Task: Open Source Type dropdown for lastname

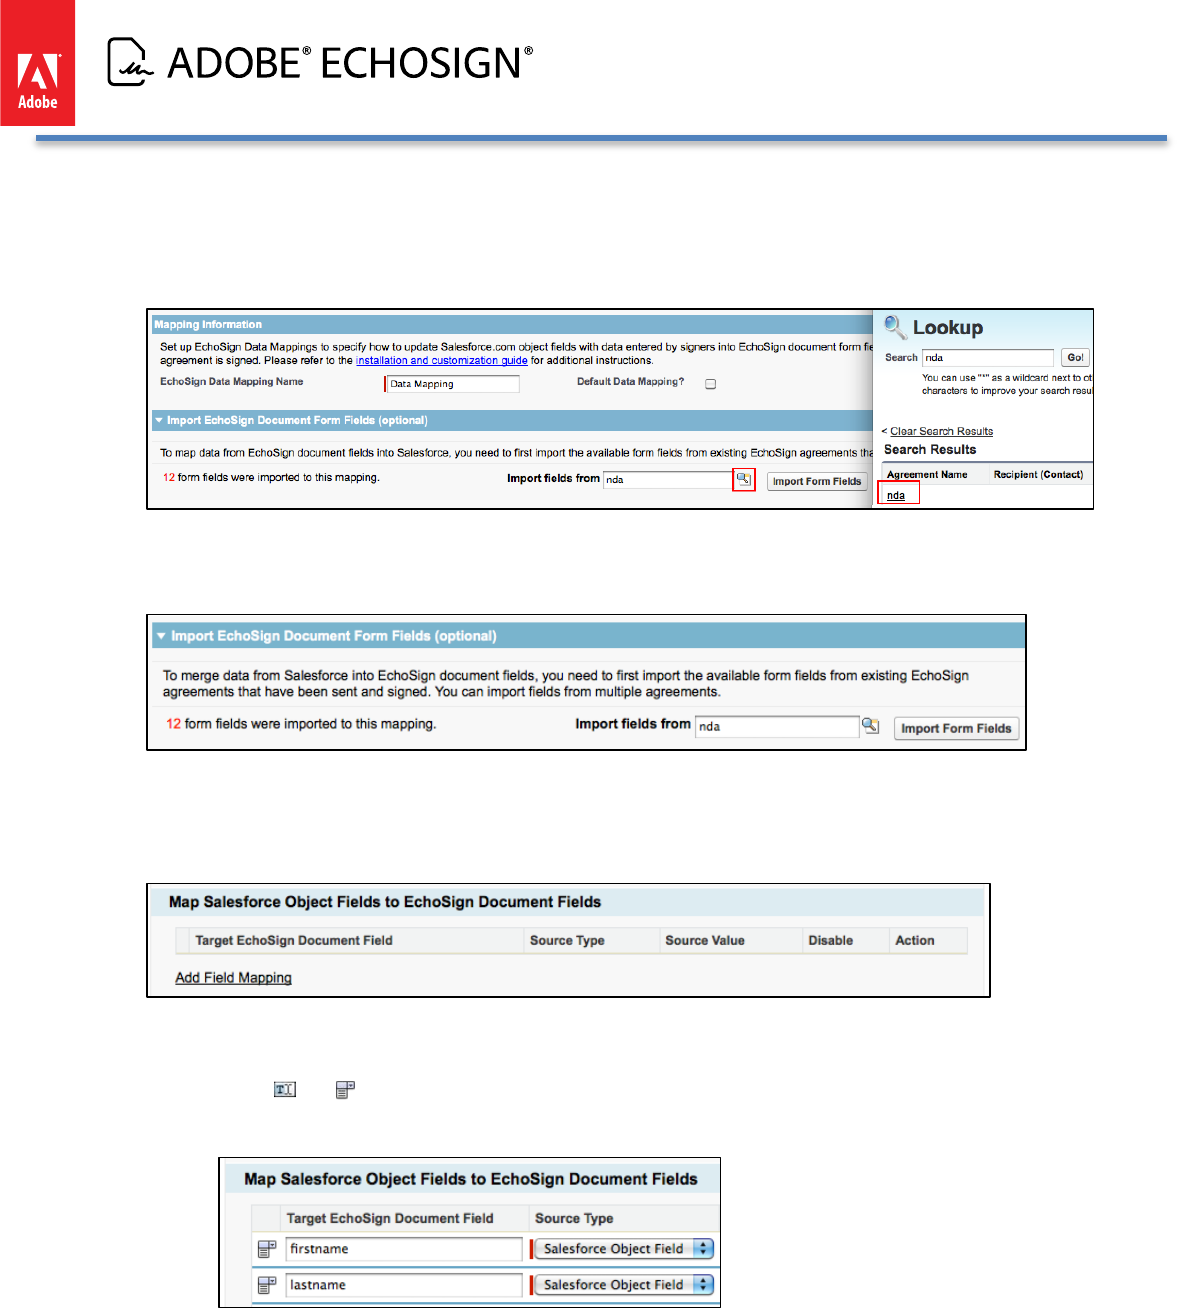Action: (x=624, y=1285)
